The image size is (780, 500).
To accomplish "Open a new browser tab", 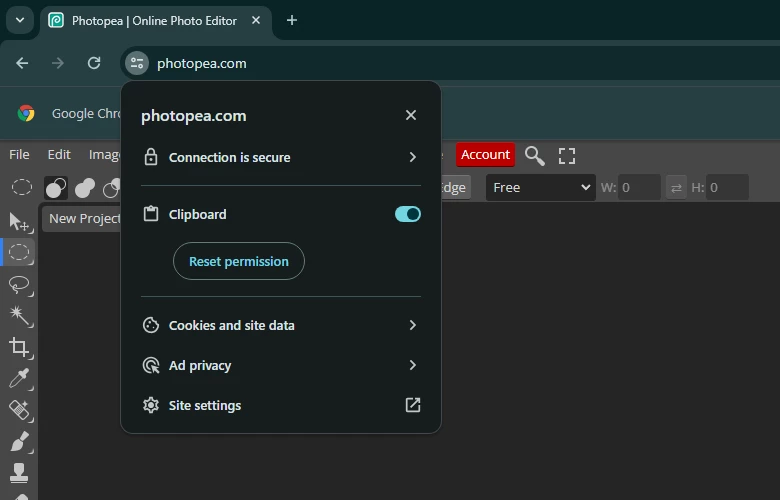I will point(292,20).
